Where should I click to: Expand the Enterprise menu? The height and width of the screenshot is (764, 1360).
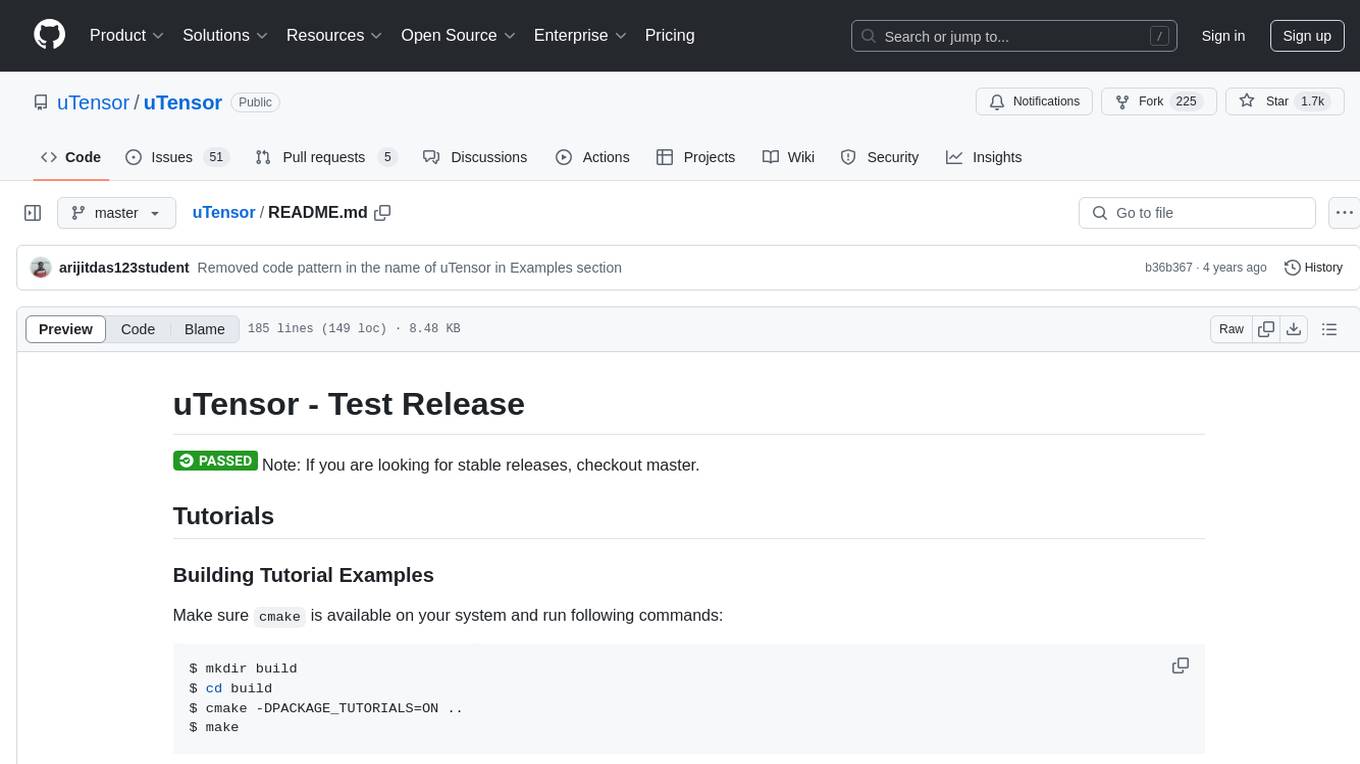tap(580, 35)
